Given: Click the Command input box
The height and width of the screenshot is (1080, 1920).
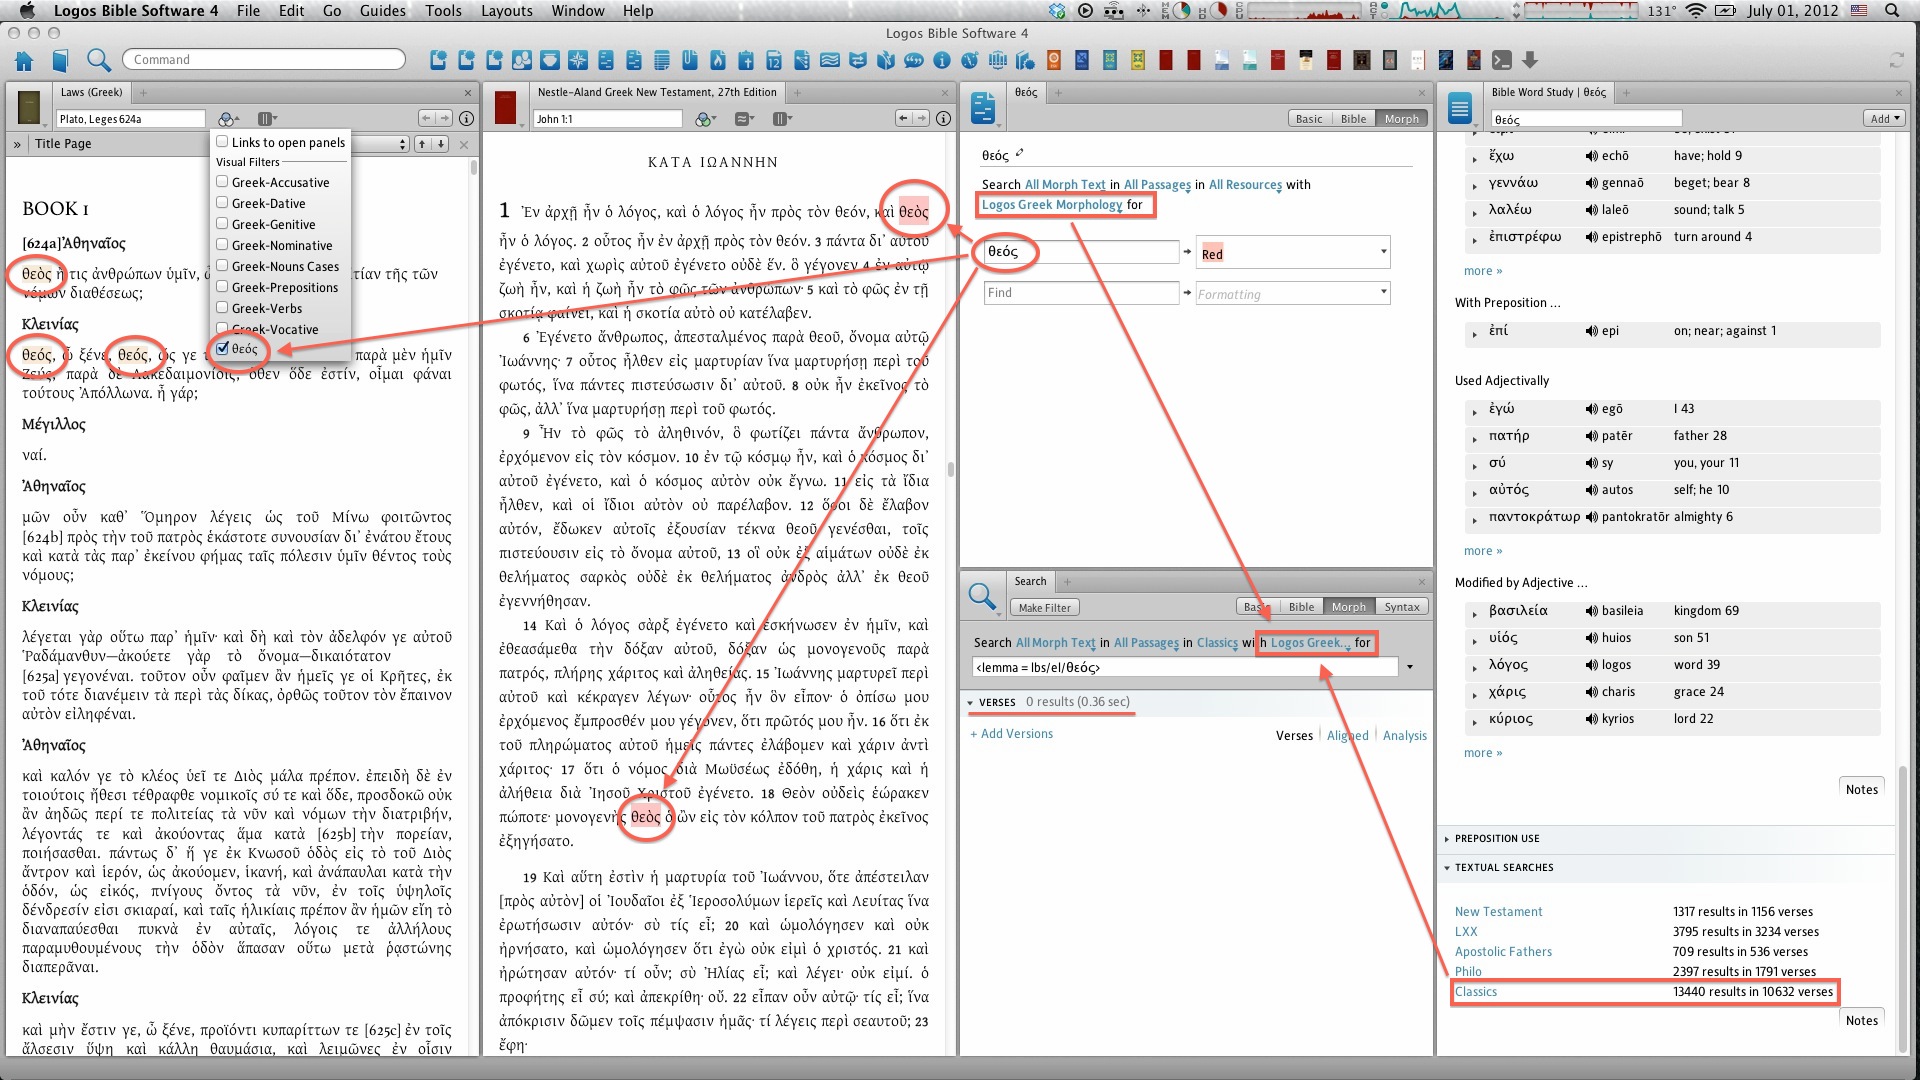Looking at the screenshot, I should tap(264, 60).
